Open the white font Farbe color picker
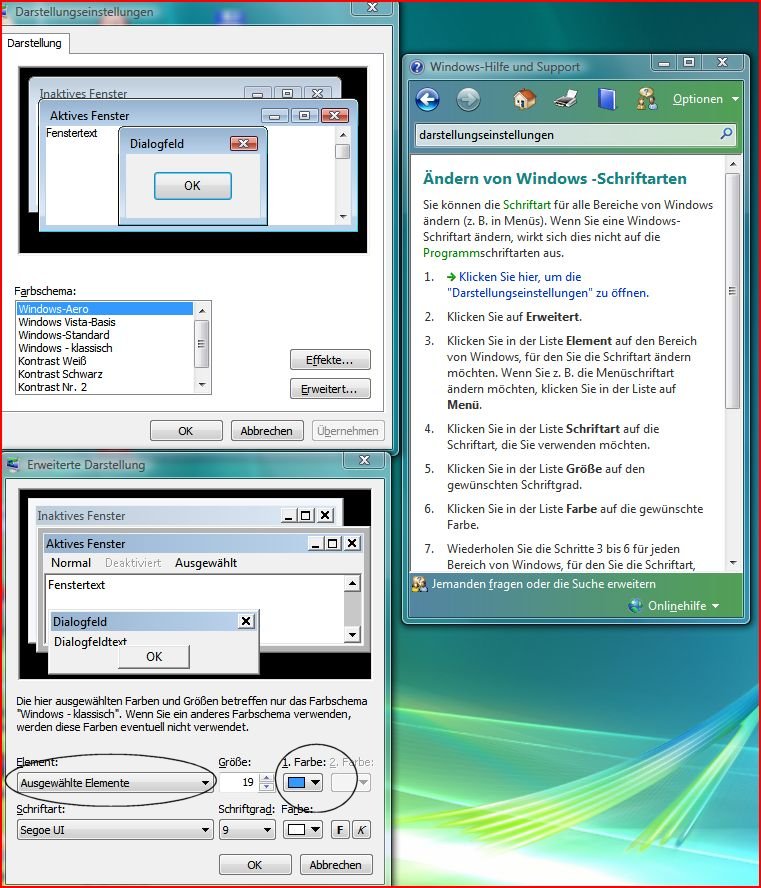Viewport: 761px width, 888px height. [303, 830]
